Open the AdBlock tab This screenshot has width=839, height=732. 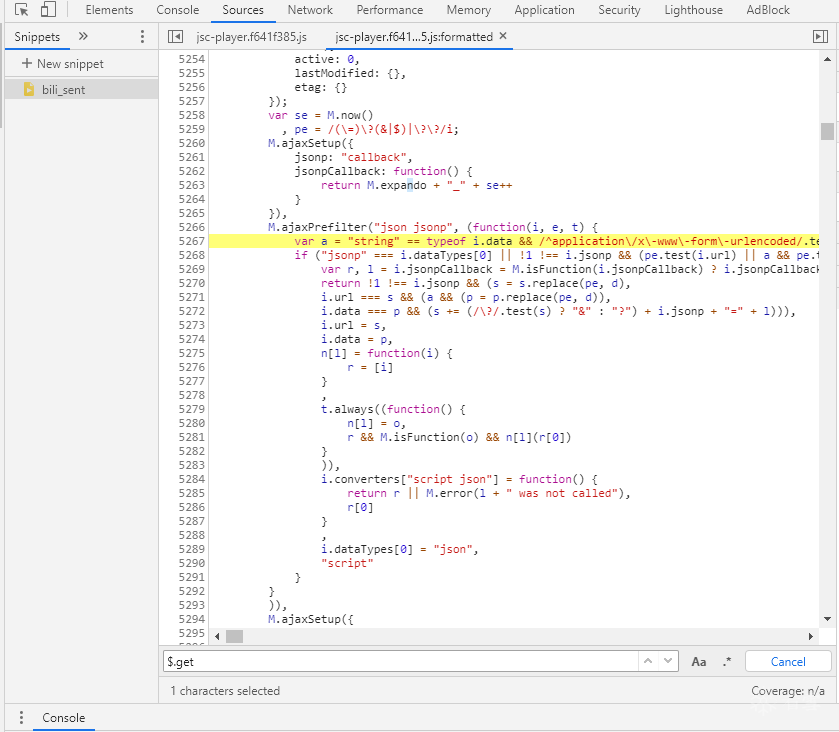pos(768,10)
